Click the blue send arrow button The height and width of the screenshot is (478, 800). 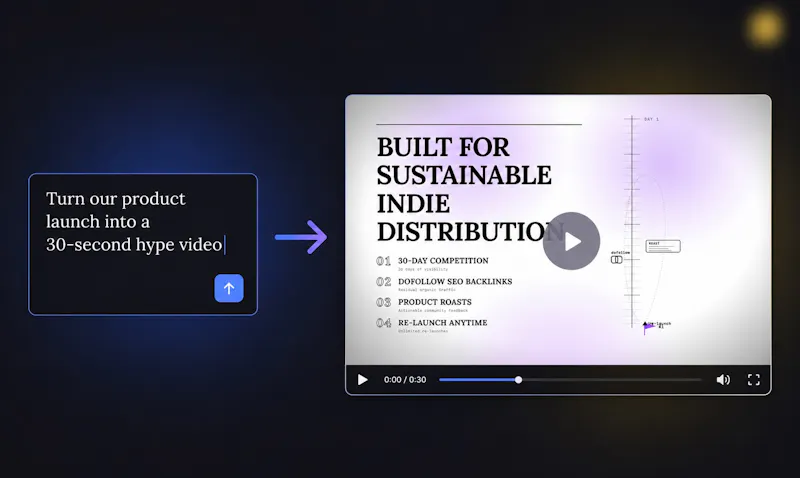(229, 288)
